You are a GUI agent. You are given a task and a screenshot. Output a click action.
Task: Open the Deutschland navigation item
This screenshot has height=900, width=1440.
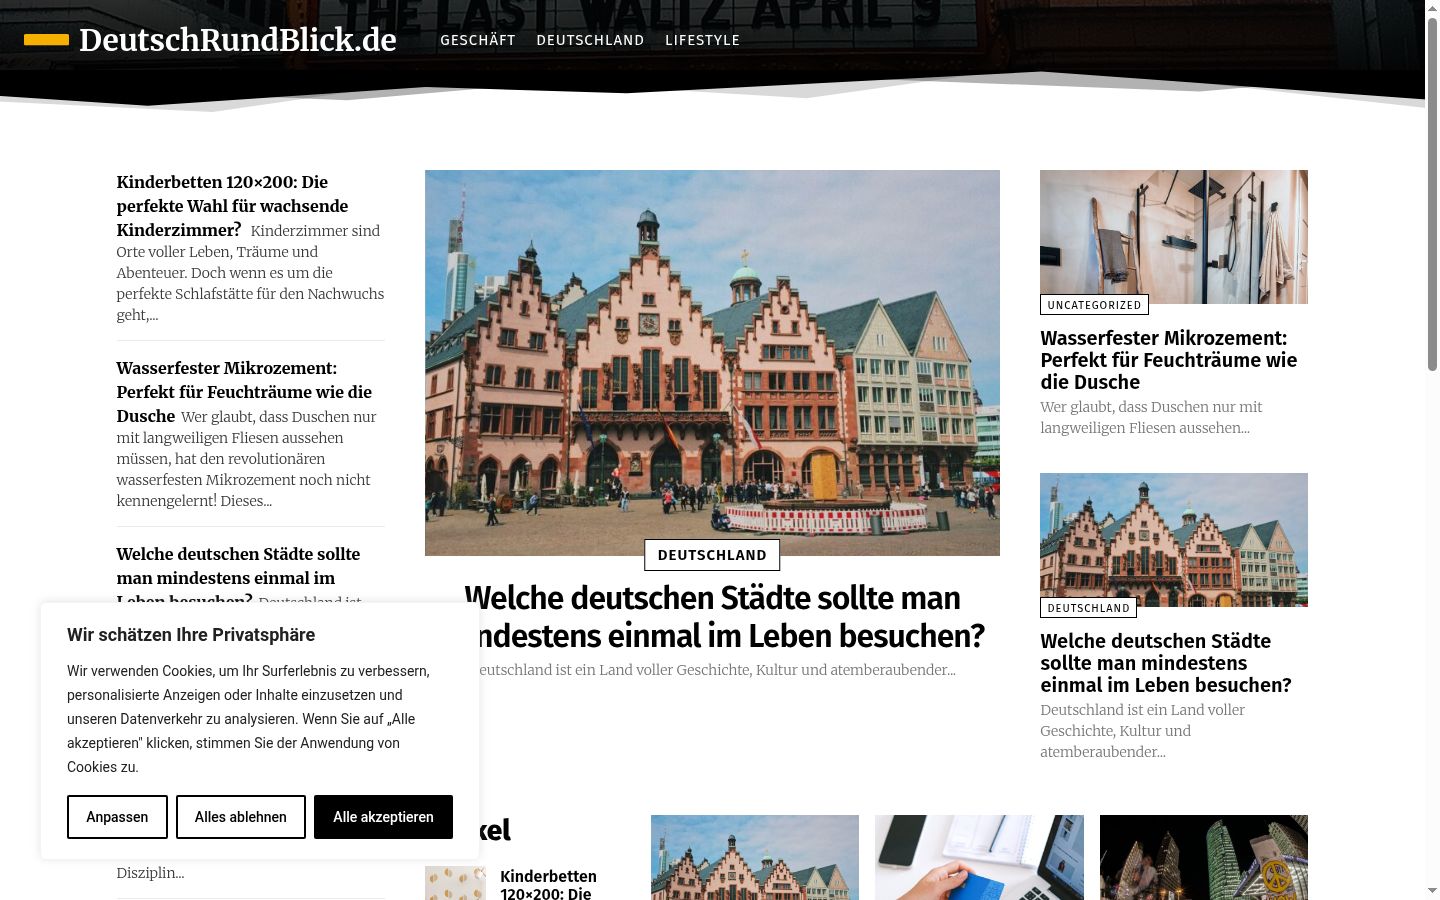pyautogui.click(x=590, y=40)
